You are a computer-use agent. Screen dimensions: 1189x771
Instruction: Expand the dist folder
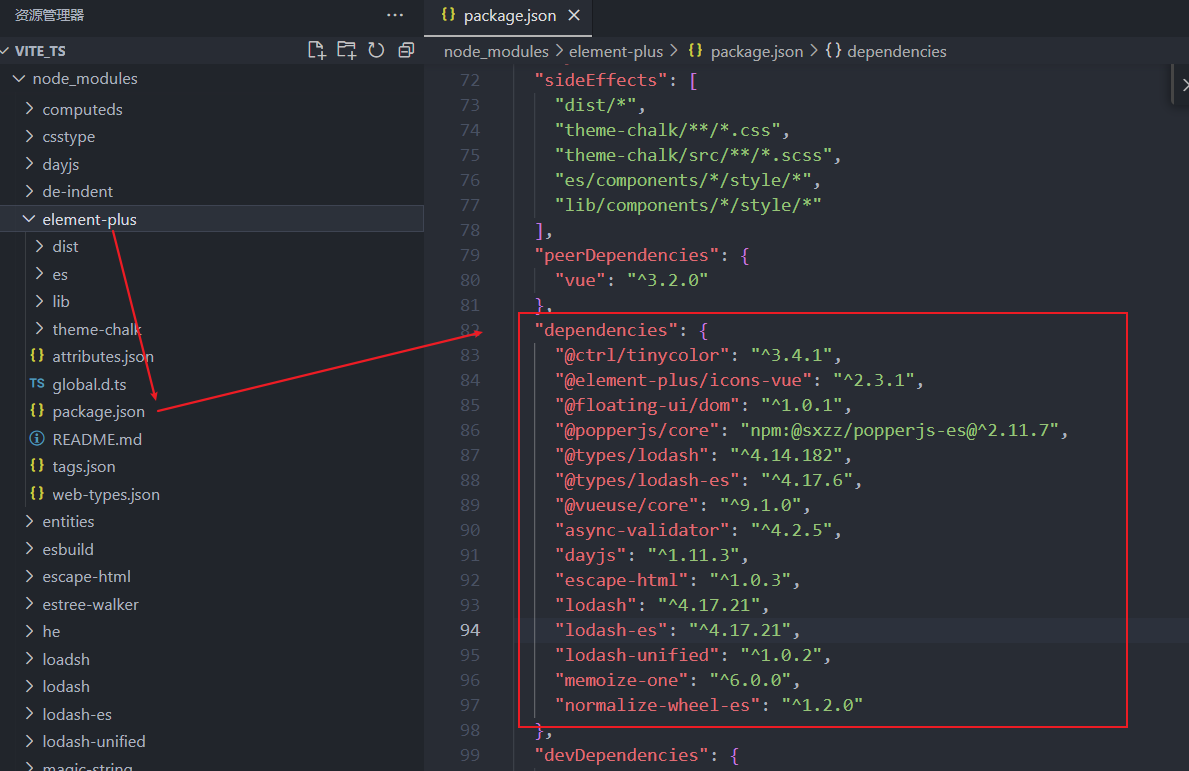(65, 247)
